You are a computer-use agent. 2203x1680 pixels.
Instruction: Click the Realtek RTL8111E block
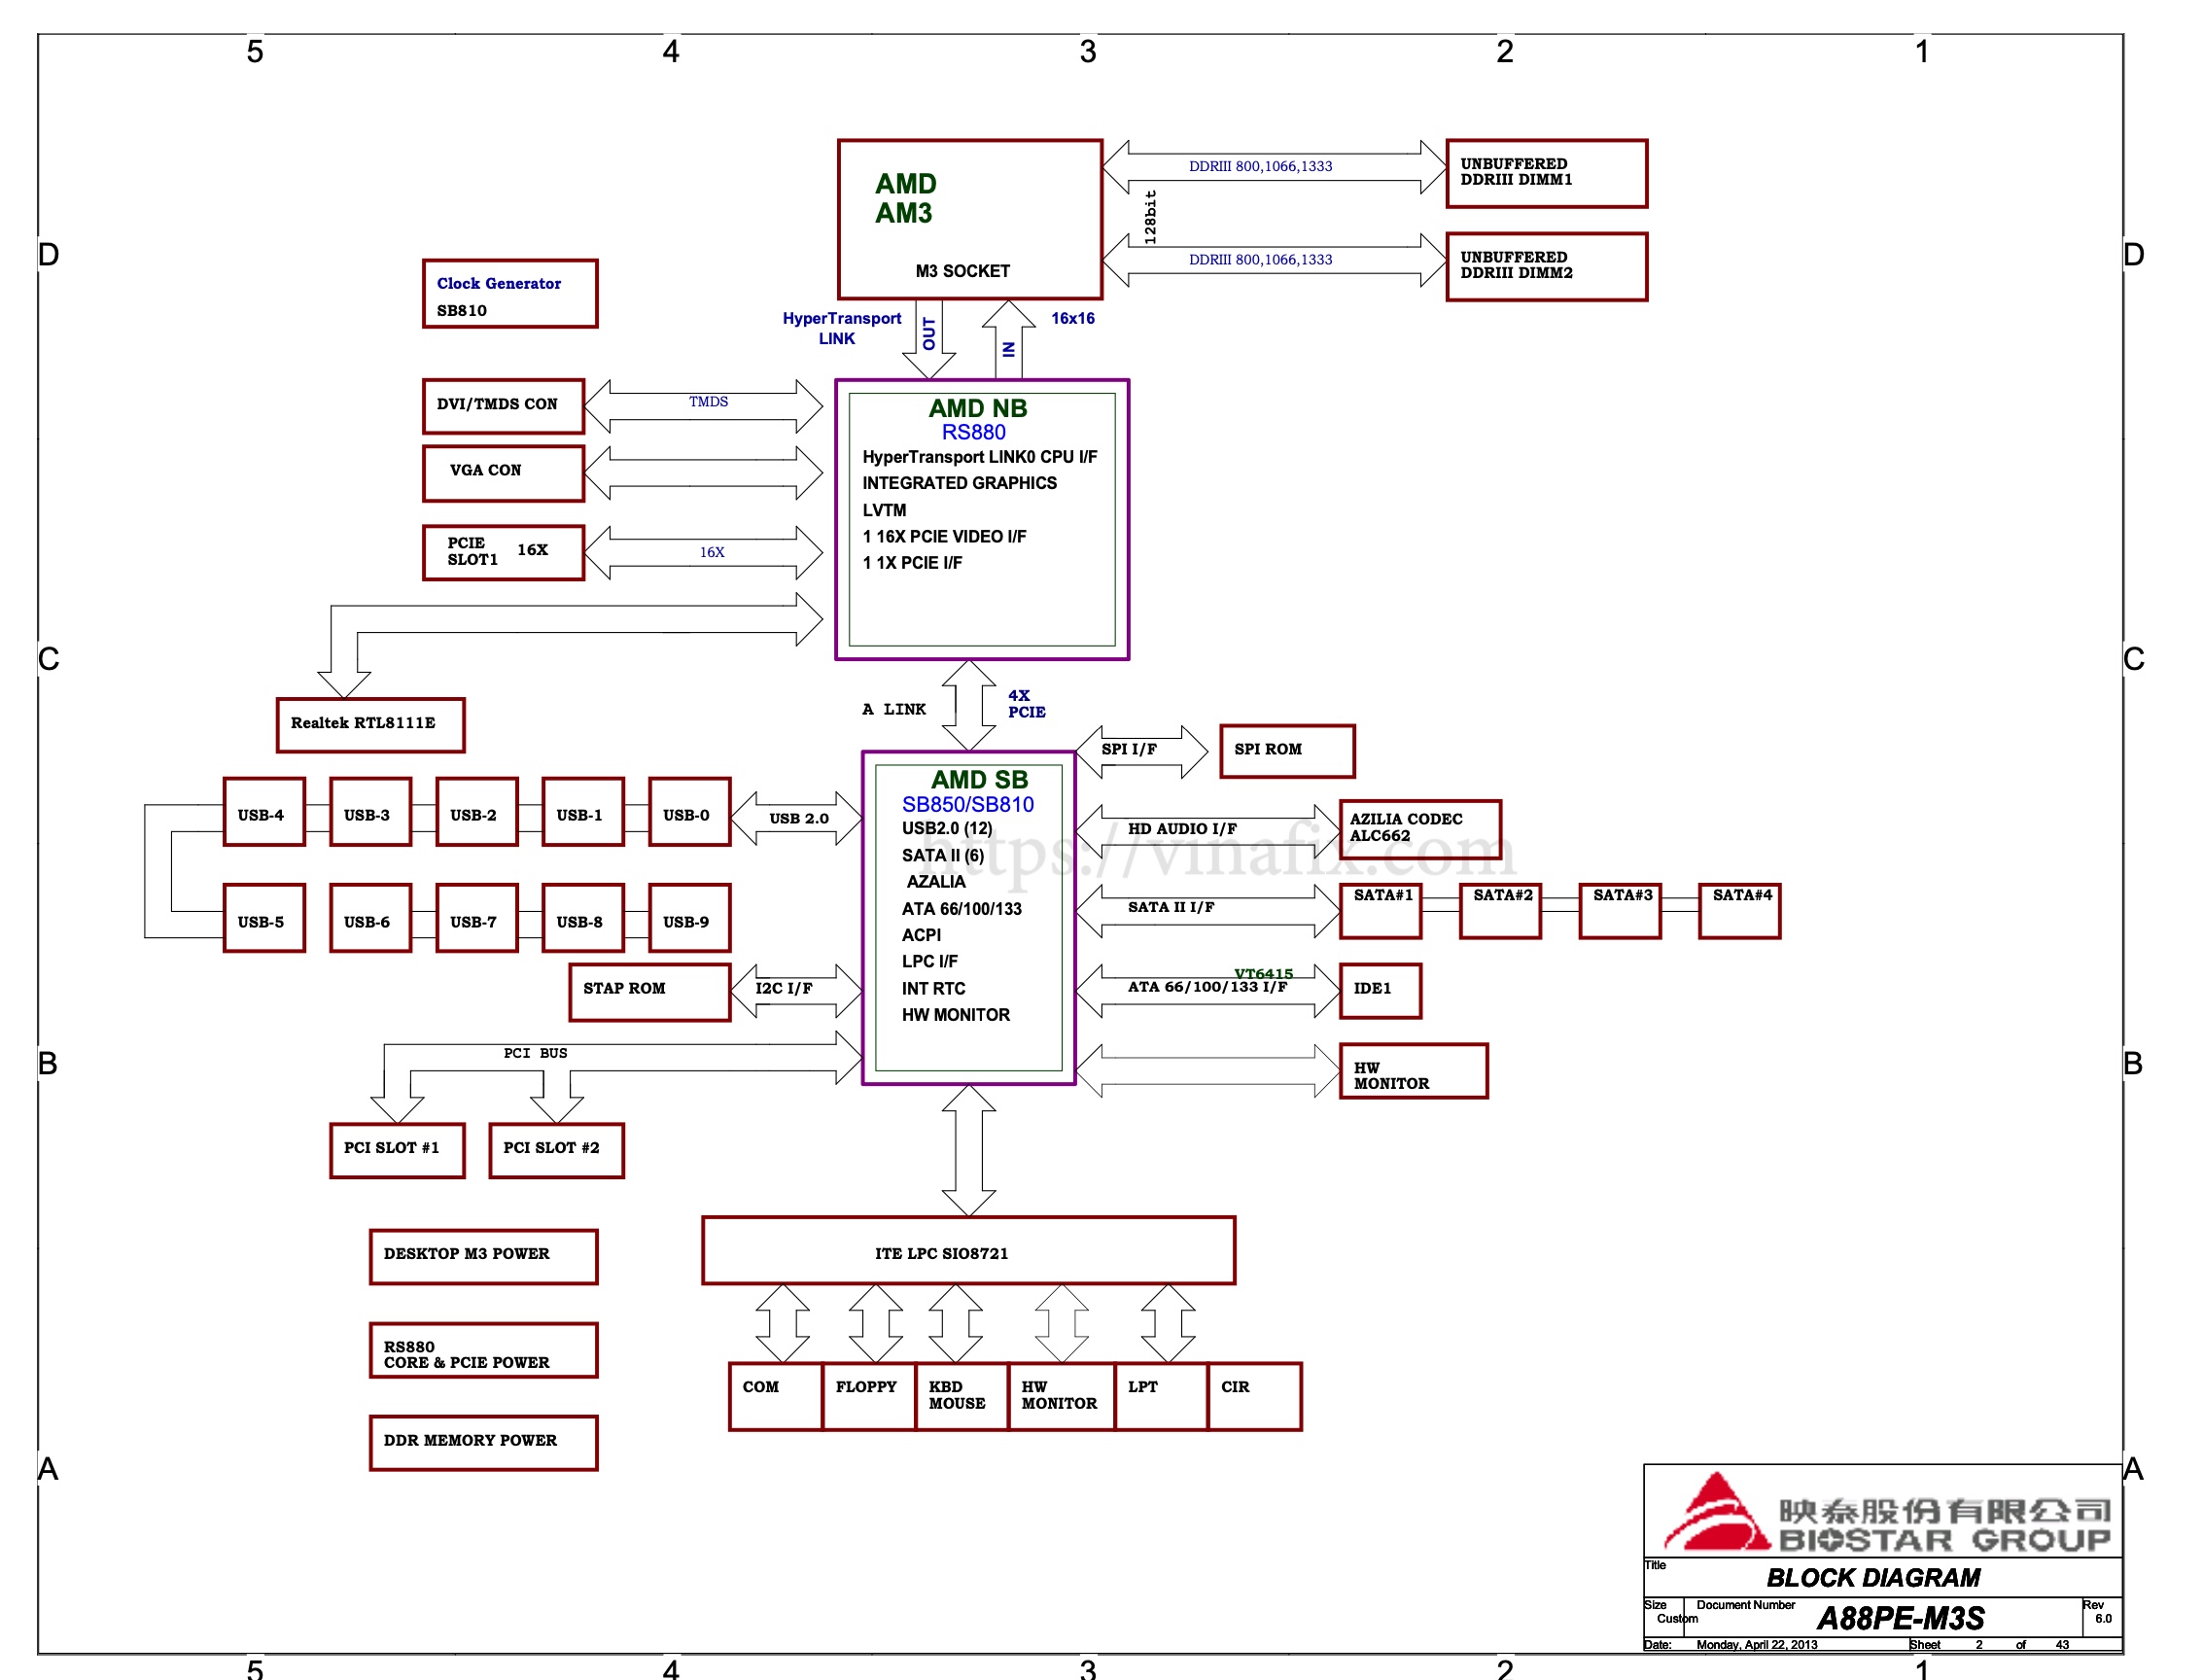coord(370,724)
